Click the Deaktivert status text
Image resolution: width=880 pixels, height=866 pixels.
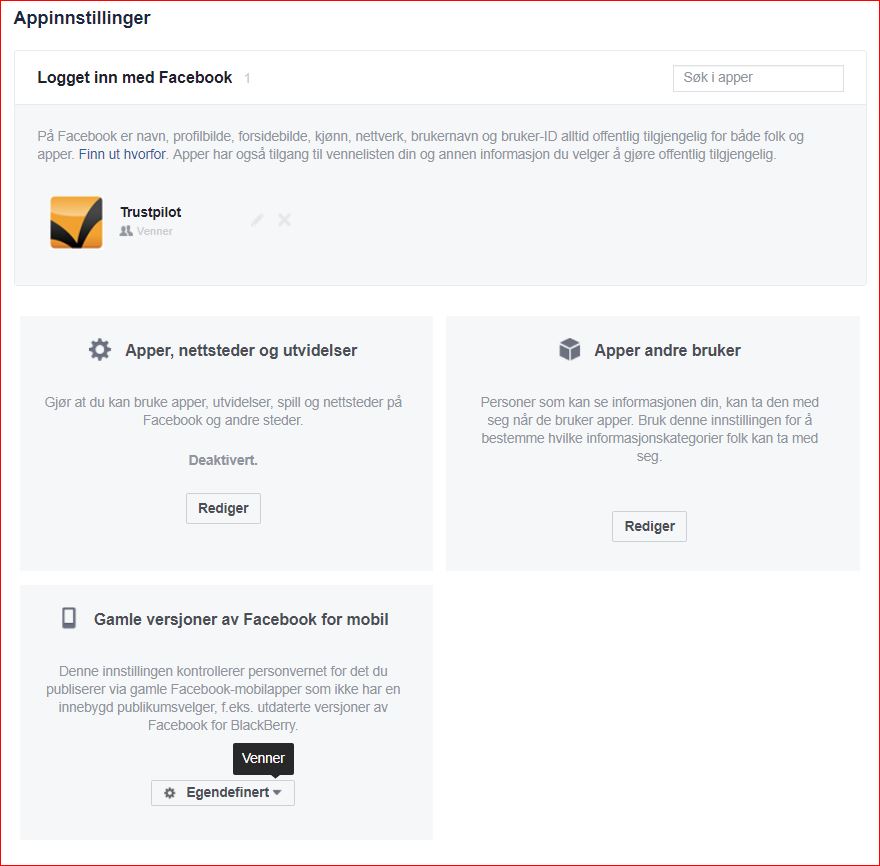pyautogui.click(x=223, y=460)
